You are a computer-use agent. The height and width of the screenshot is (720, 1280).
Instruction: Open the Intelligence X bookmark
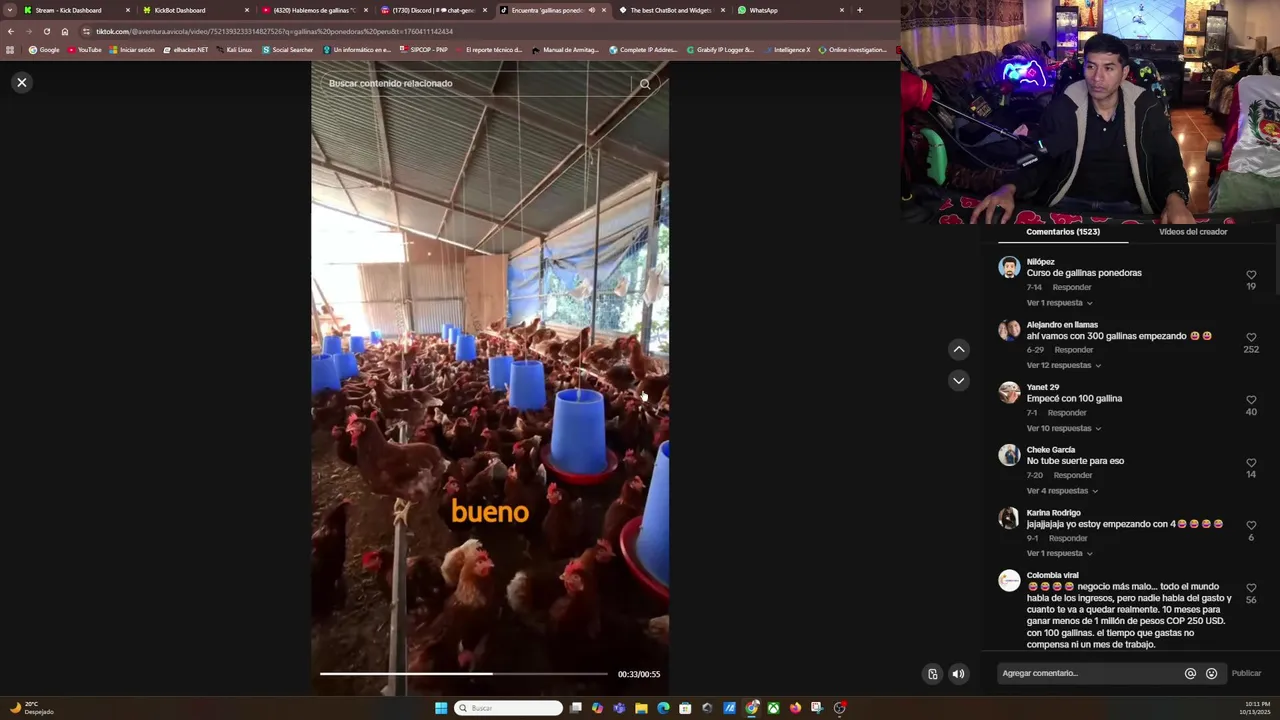[x=786, y=50]
